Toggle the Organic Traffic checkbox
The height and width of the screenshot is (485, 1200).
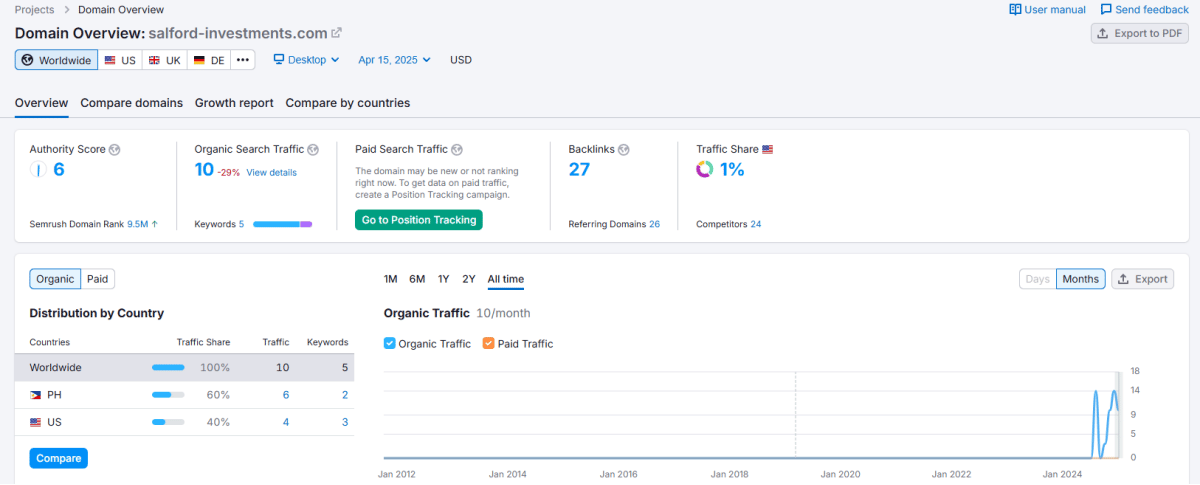390,343
